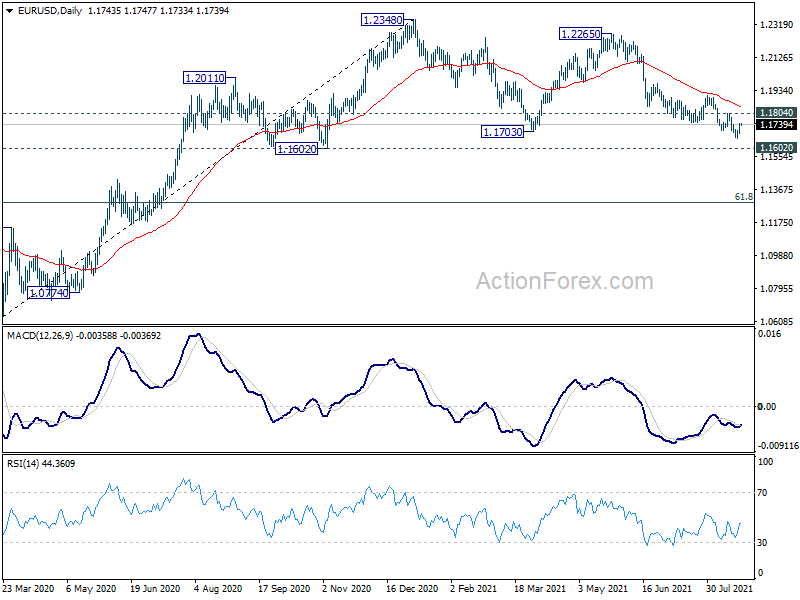Click the 4 Aug 2020 date label
The image size is (800, 600).
(218, 588)
